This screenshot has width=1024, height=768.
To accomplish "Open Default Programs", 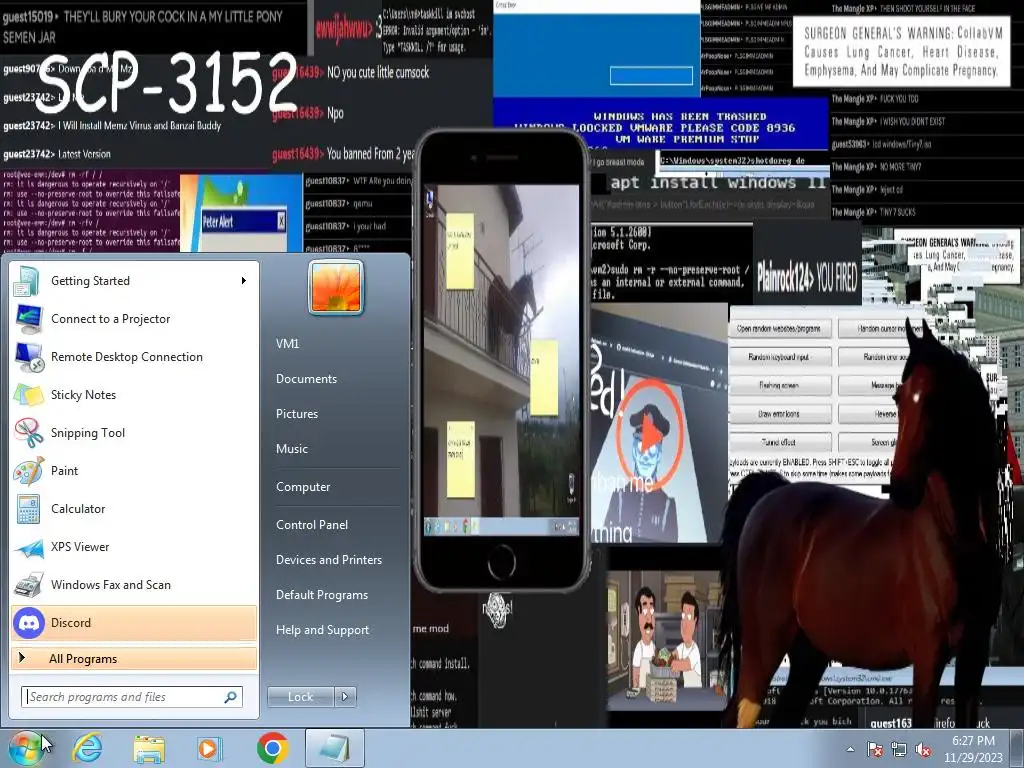I will click(x=321, y=595).
